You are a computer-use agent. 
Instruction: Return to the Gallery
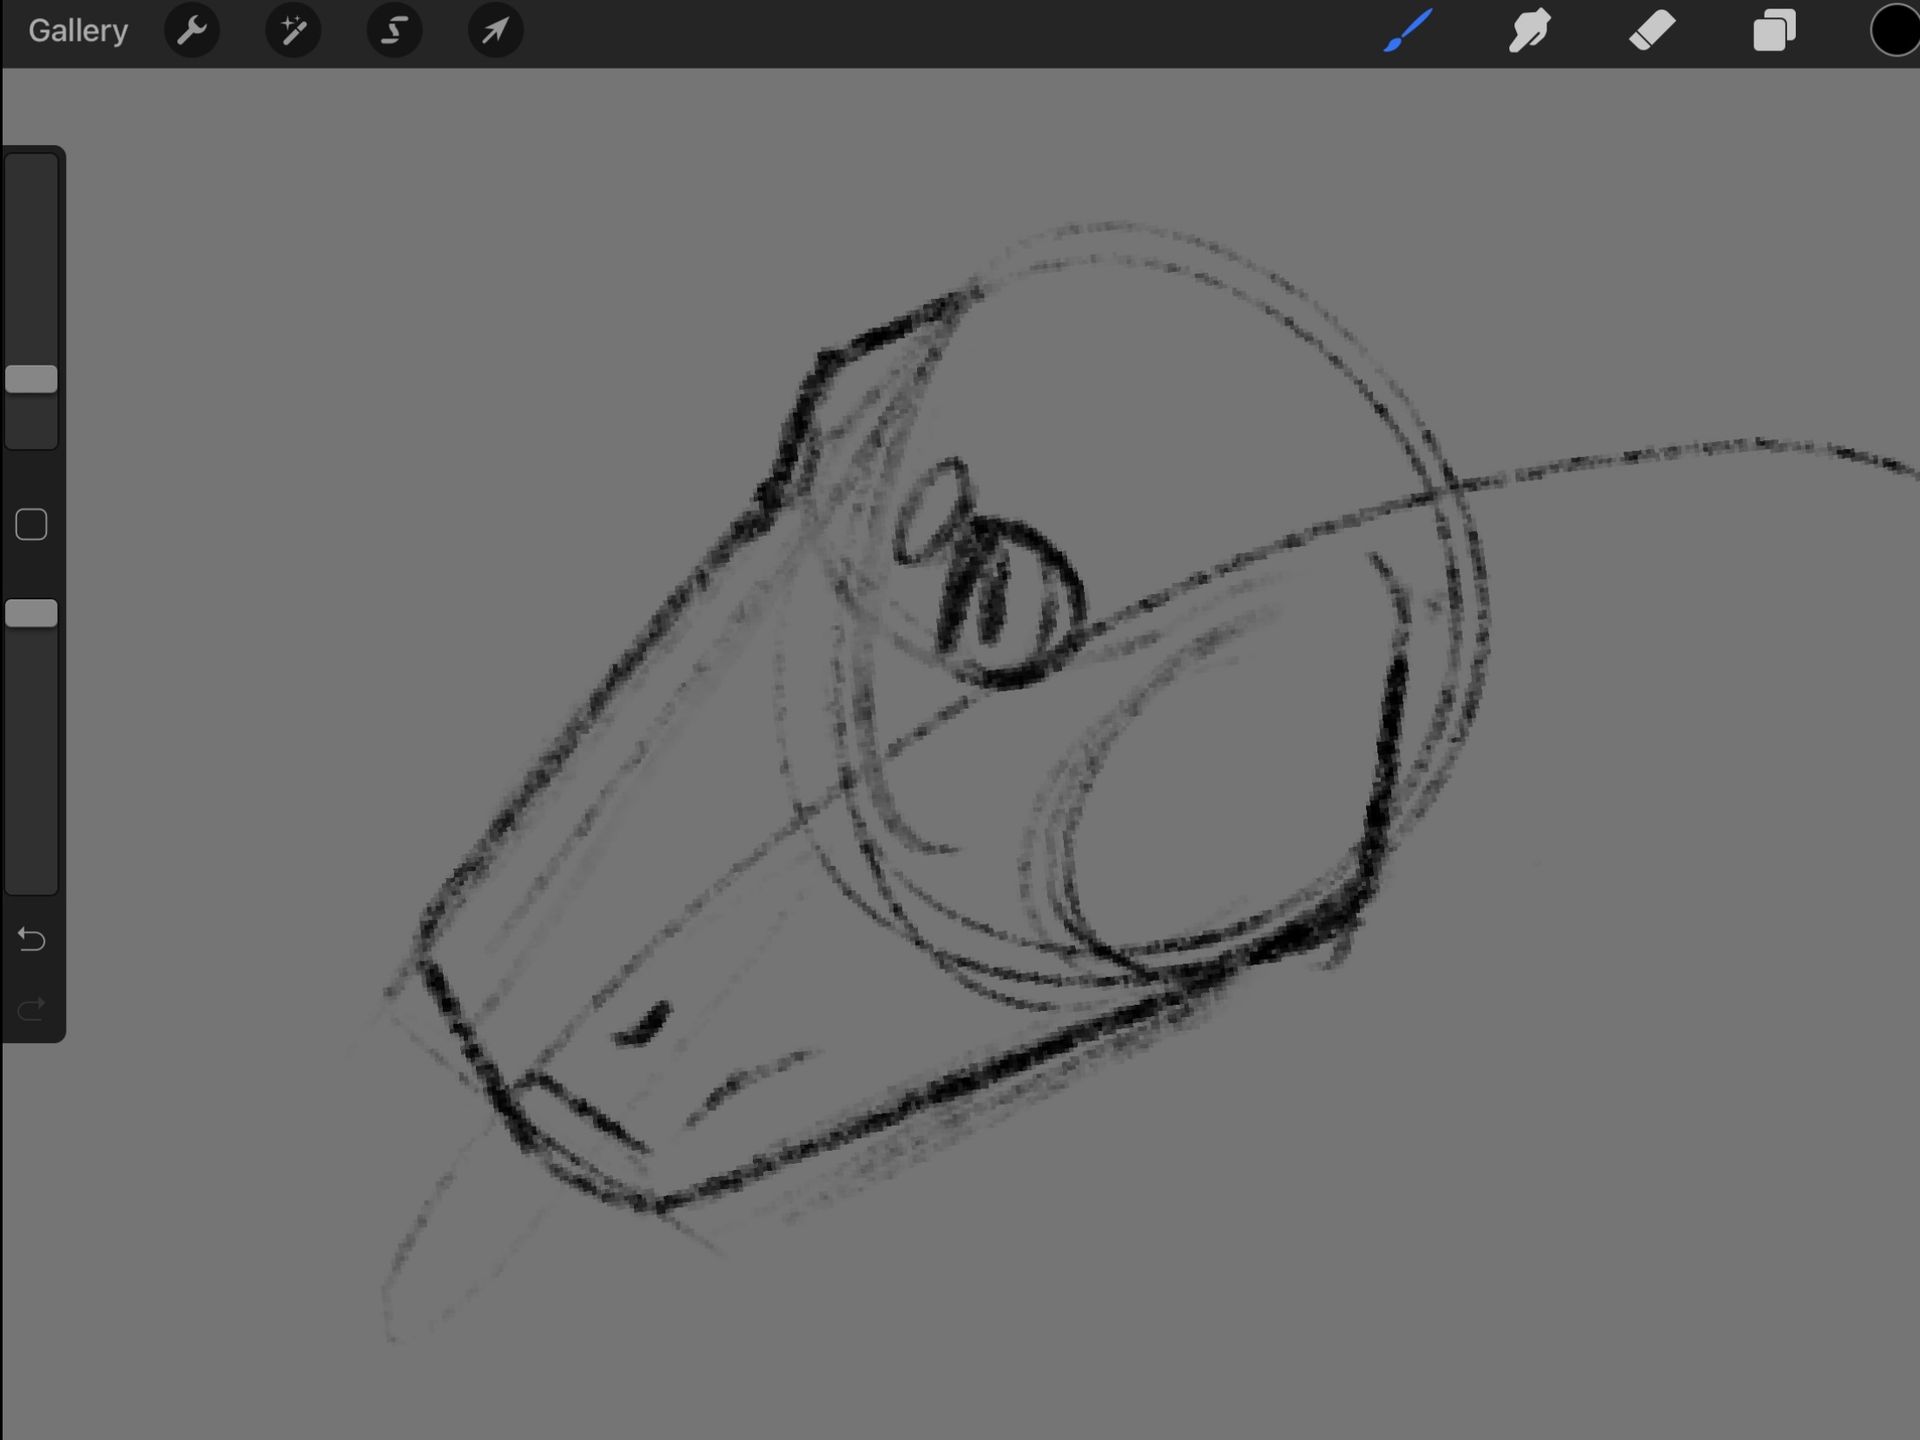(x=78, y=31)
